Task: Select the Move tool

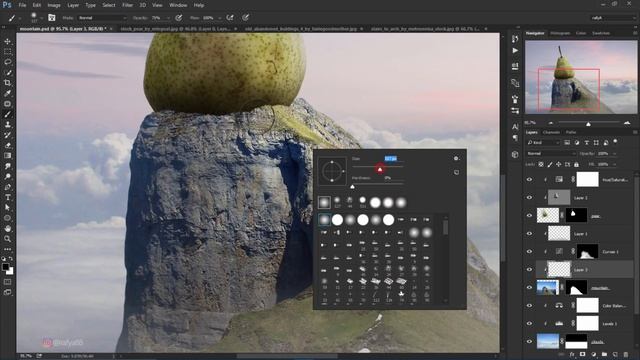Action: click(x=7, y=42)
